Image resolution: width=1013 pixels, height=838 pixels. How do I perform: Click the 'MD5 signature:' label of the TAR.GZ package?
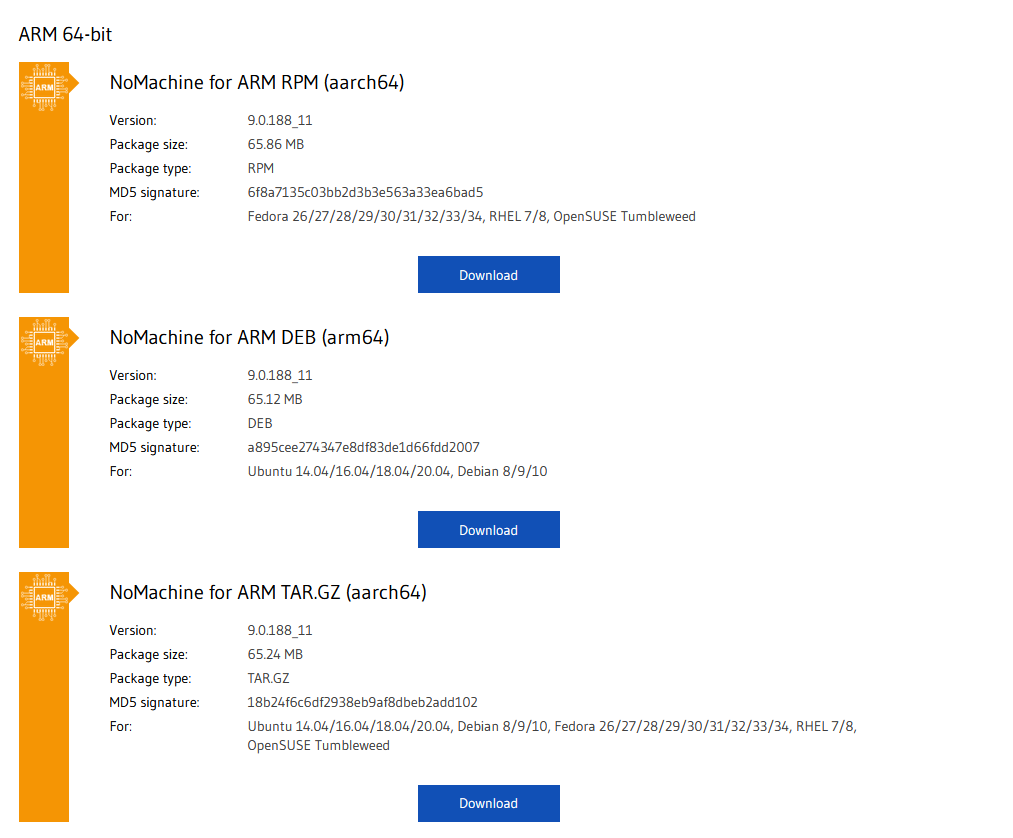point(155,702)
